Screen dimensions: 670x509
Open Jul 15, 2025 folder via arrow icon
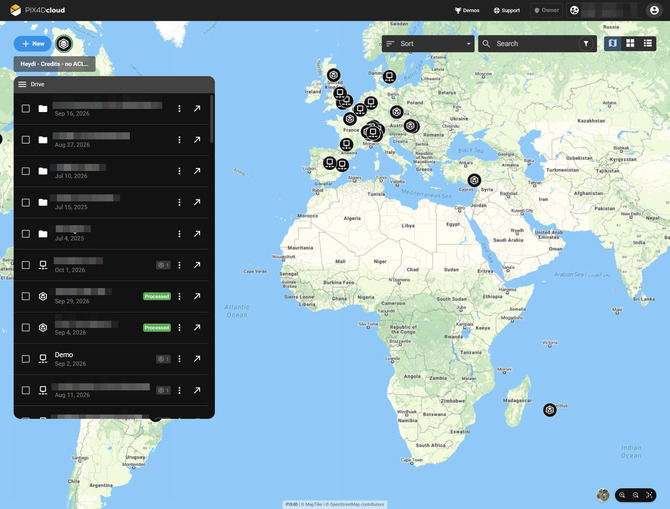click(x=197, y=202)
